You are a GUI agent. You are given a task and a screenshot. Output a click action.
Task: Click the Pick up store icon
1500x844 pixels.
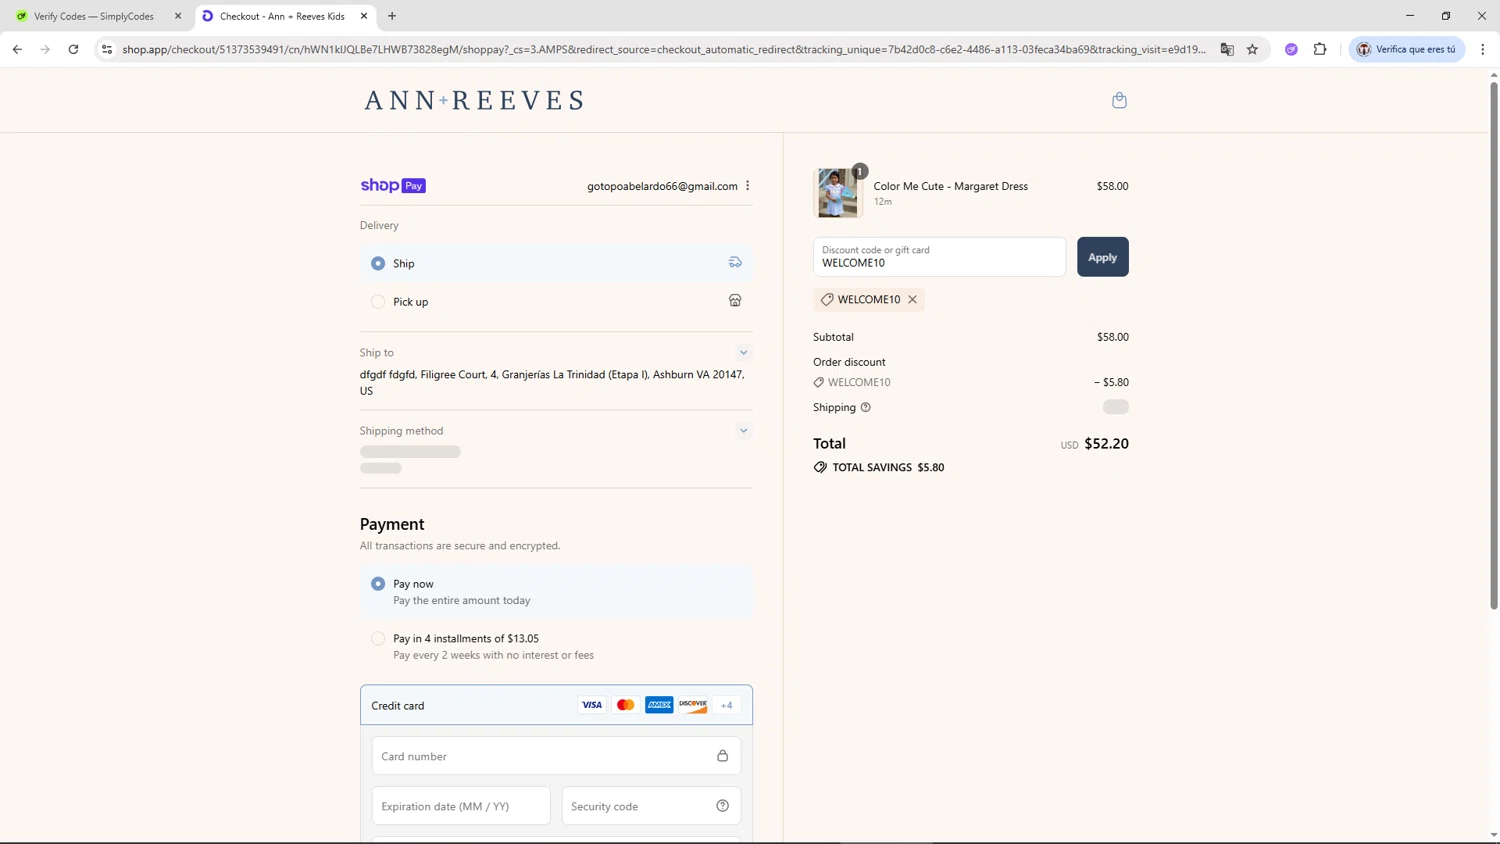[735, 301]
